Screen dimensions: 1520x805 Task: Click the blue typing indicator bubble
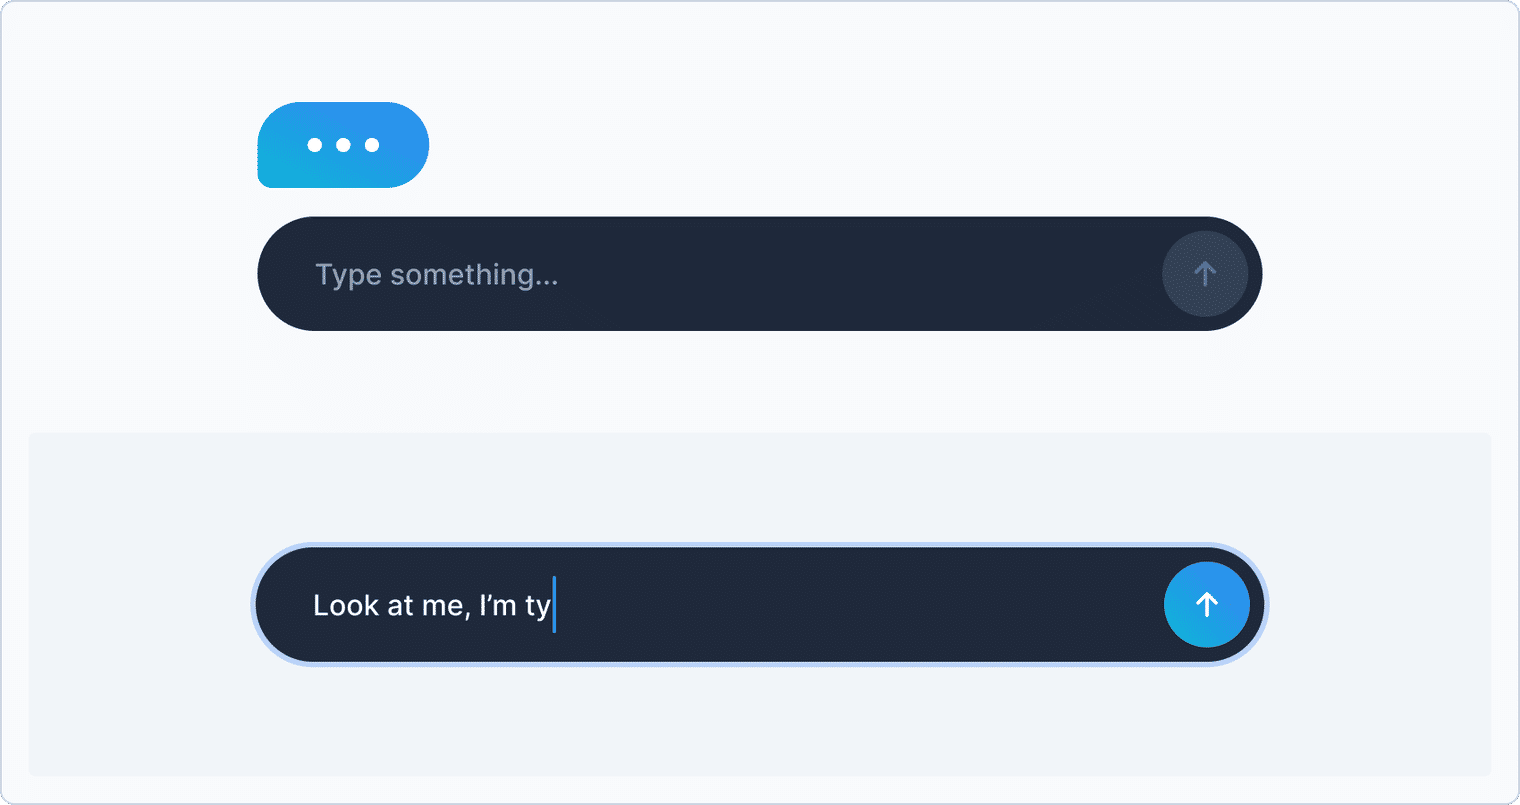(343, 145)
